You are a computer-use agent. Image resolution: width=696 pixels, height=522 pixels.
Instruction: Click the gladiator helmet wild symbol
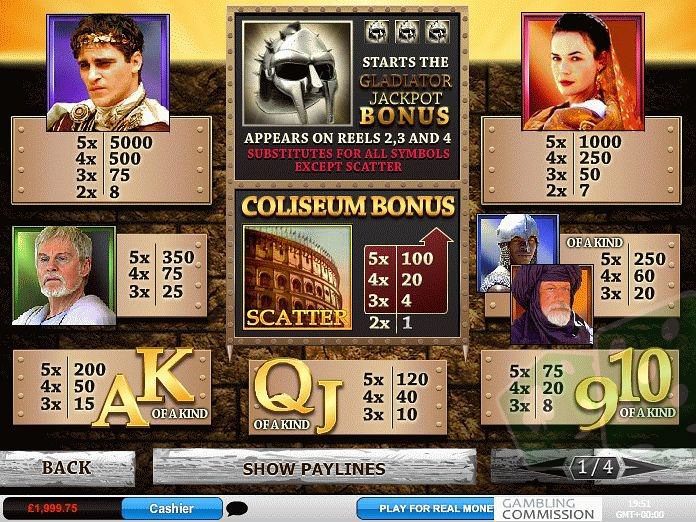297,73
